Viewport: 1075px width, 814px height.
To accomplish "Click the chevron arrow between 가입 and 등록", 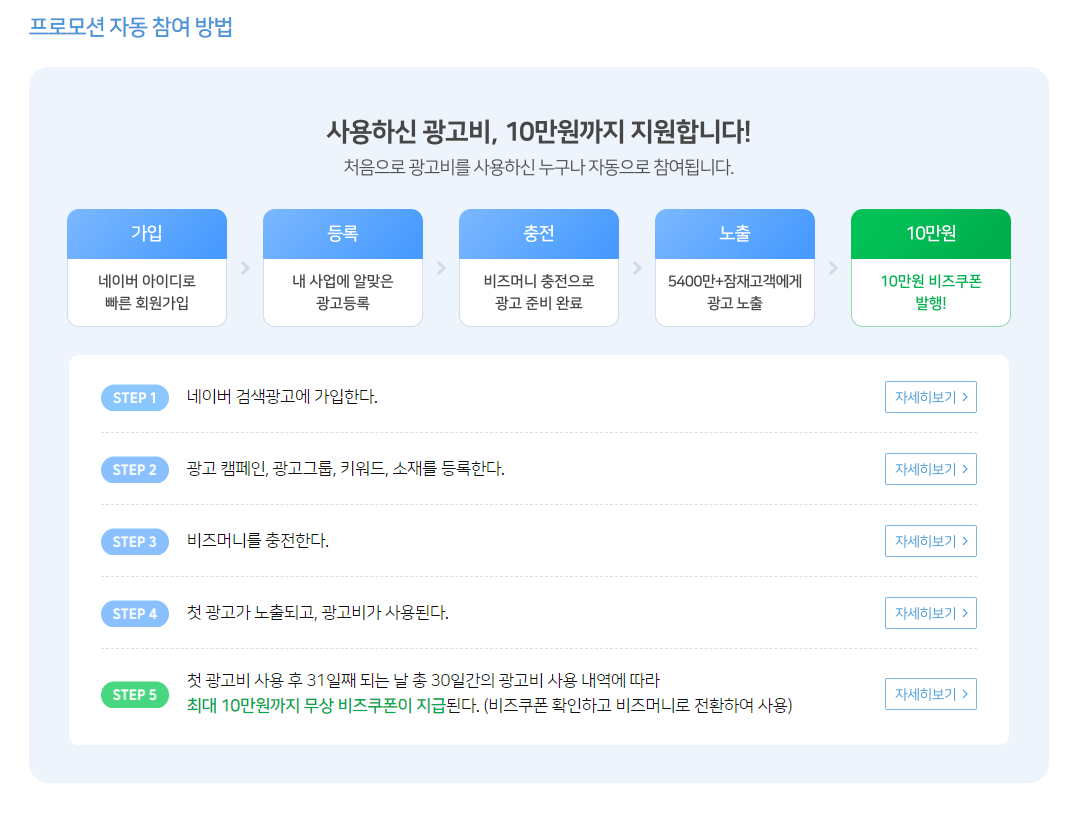I will coord(245,268).
